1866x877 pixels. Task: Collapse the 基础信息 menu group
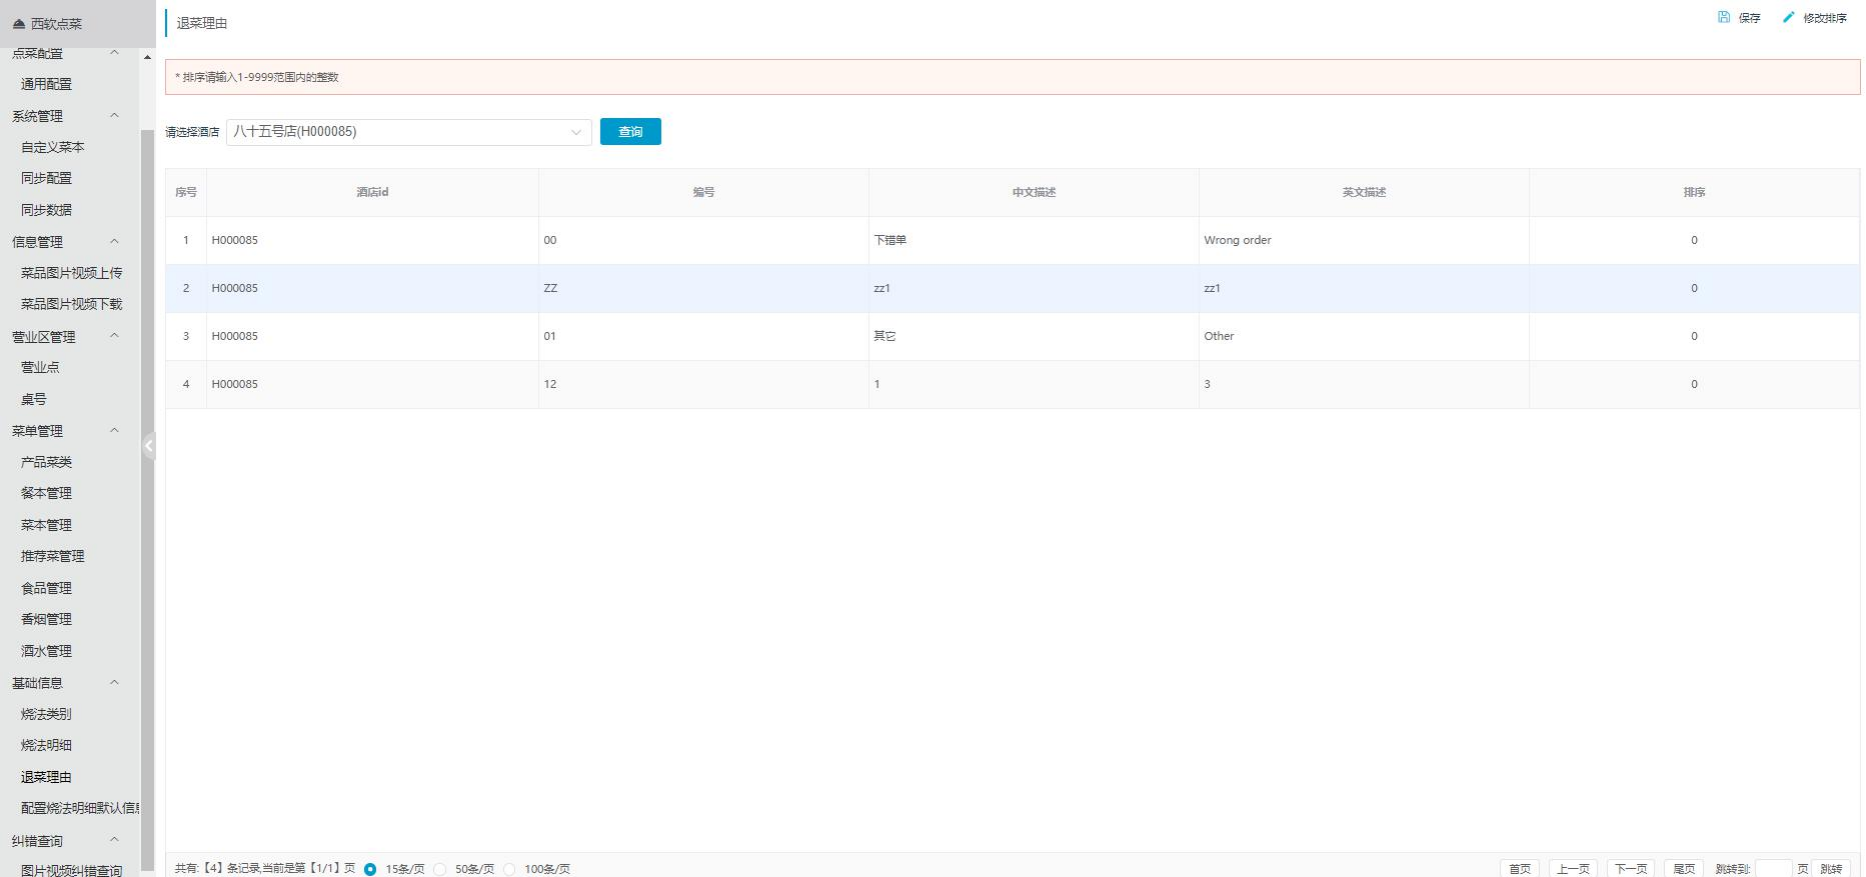click(x=114, y=683)
